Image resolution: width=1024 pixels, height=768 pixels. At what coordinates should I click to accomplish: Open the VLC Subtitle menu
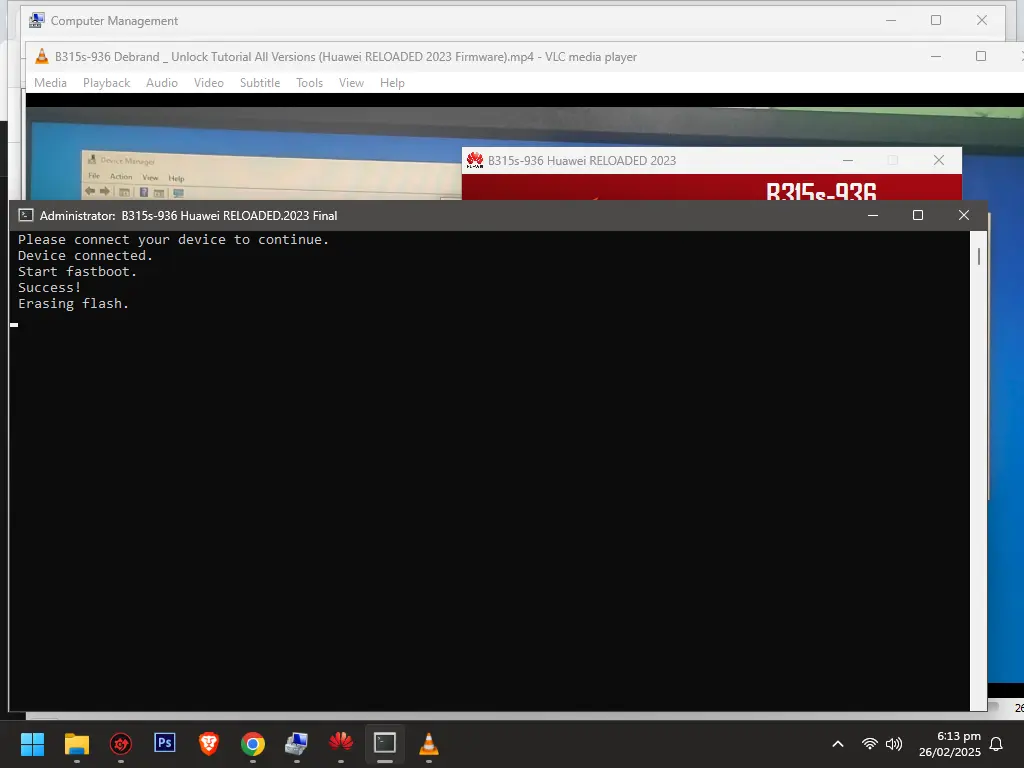(260, 83)
